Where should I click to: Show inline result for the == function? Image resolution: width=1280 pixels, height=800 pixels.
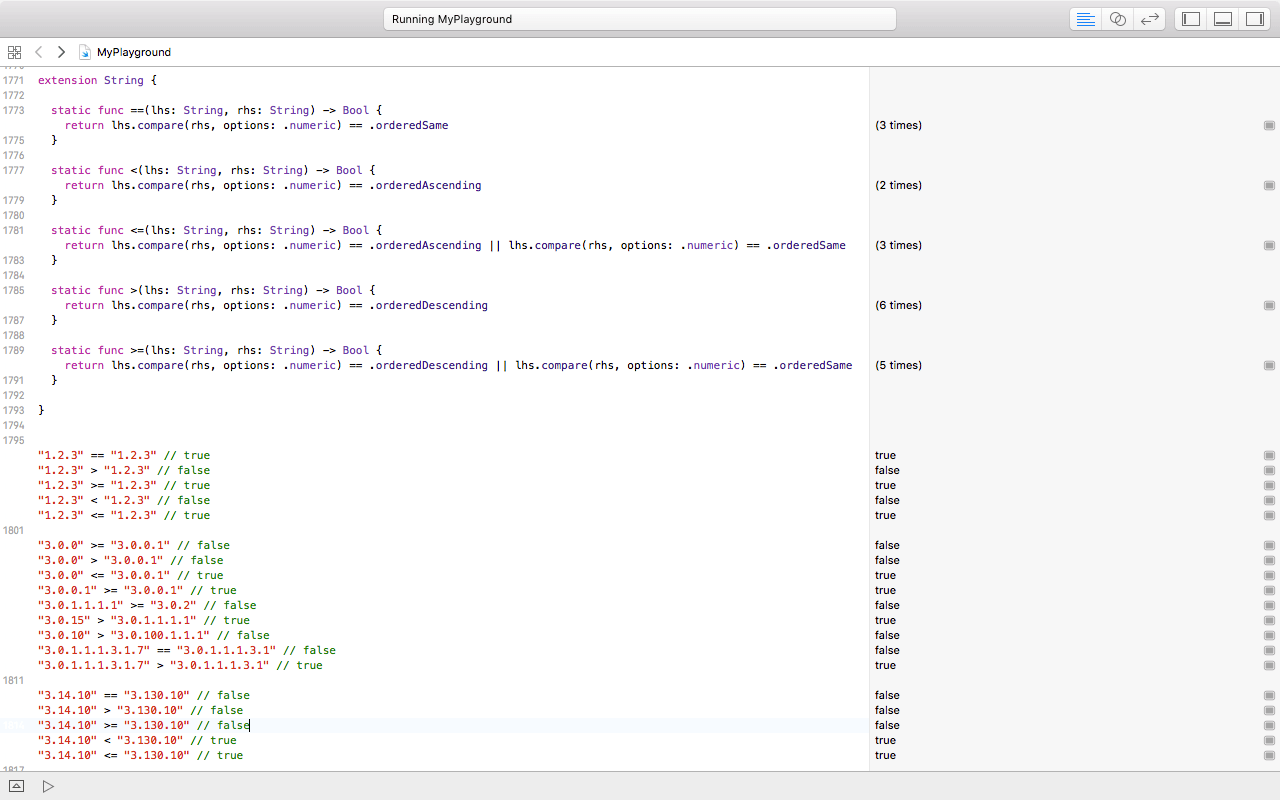tap(1269, 125)
